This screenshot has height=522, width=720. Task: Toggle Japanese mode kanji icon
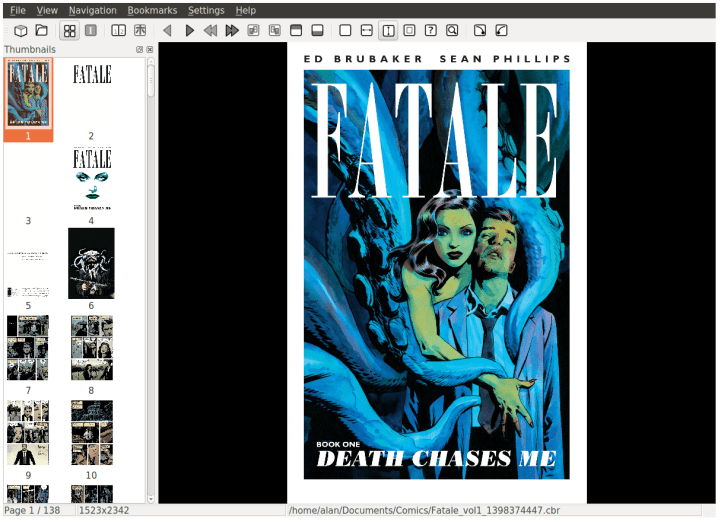pos(140,31)
